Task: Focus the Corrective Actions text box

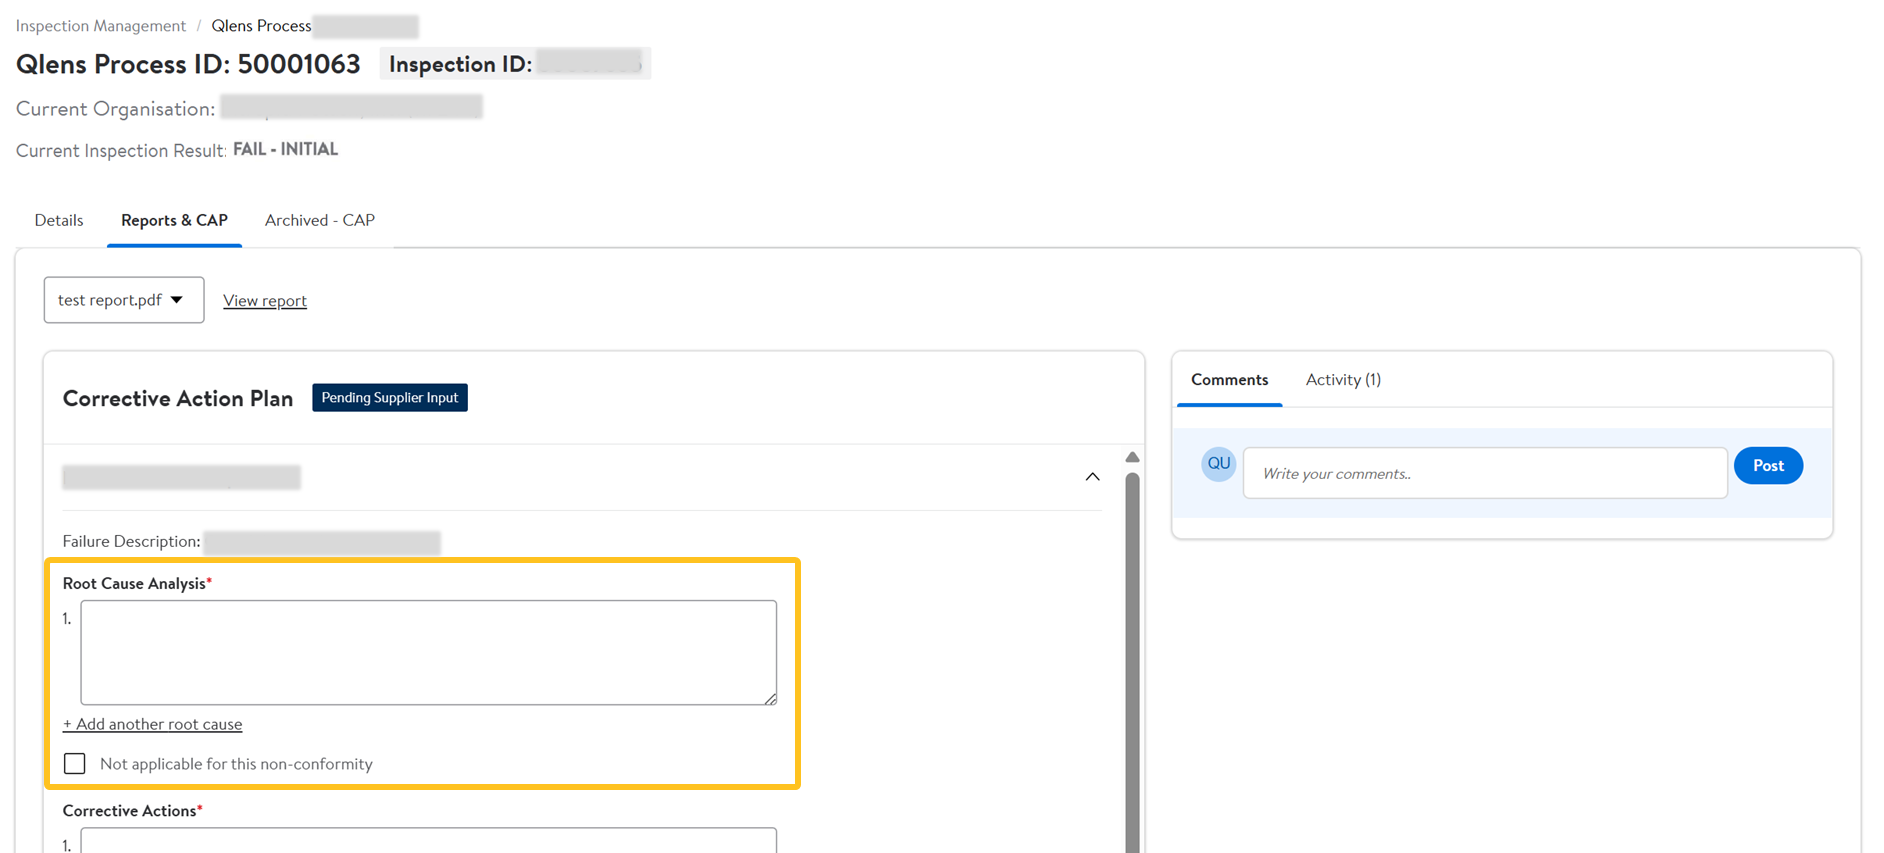Action: pos(429,840)
